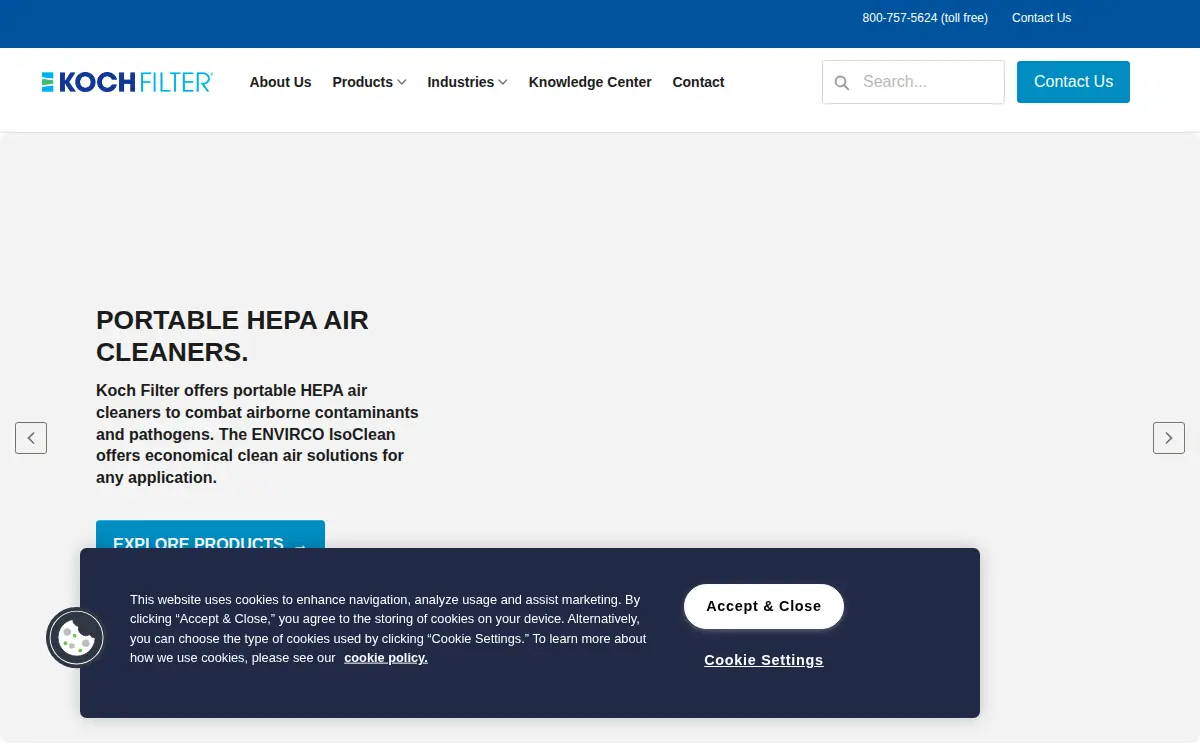The image size is (1200, 750).
Task: Click the Koch Filter logo
Action: [127, 82]
